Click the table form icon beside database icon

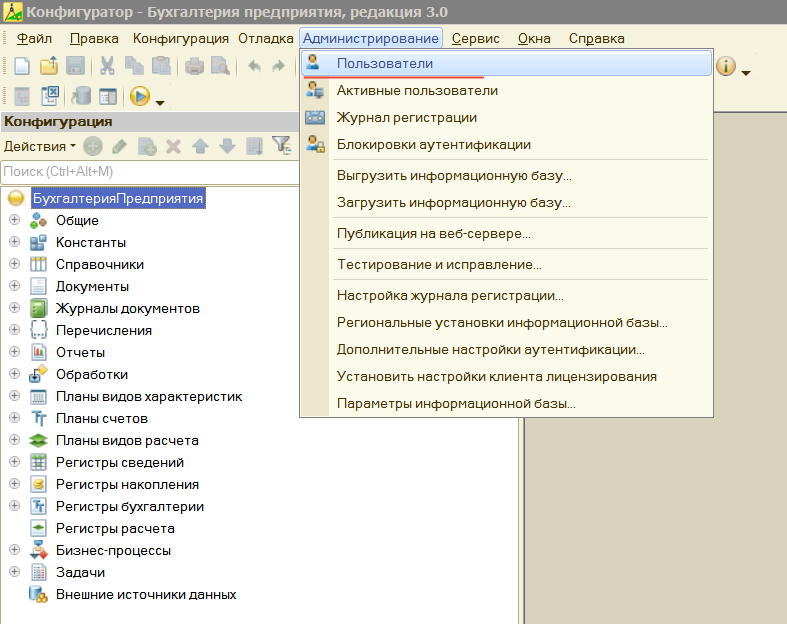click(x=108, y=96)
